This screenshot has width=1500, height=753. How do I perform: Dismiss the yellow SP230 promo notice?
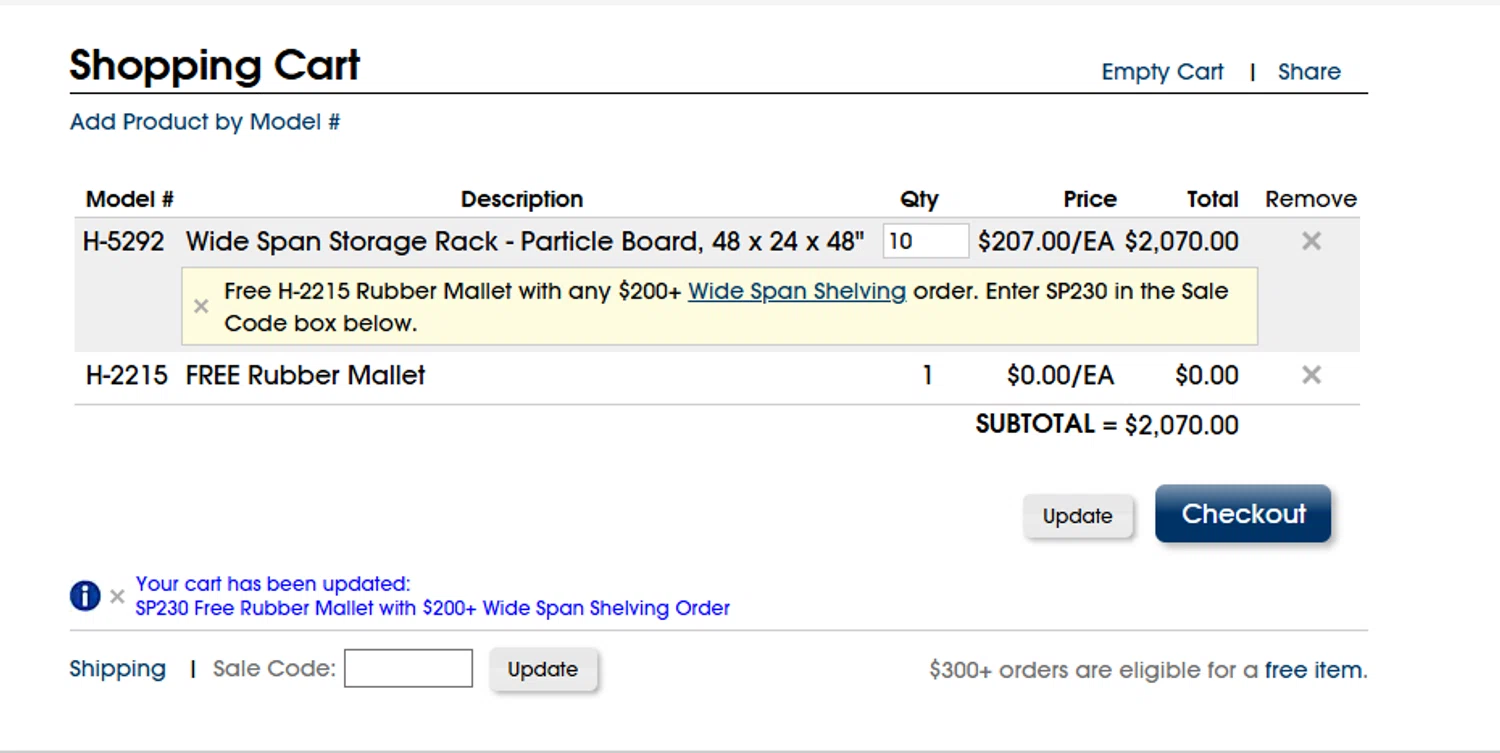[201, 307]
